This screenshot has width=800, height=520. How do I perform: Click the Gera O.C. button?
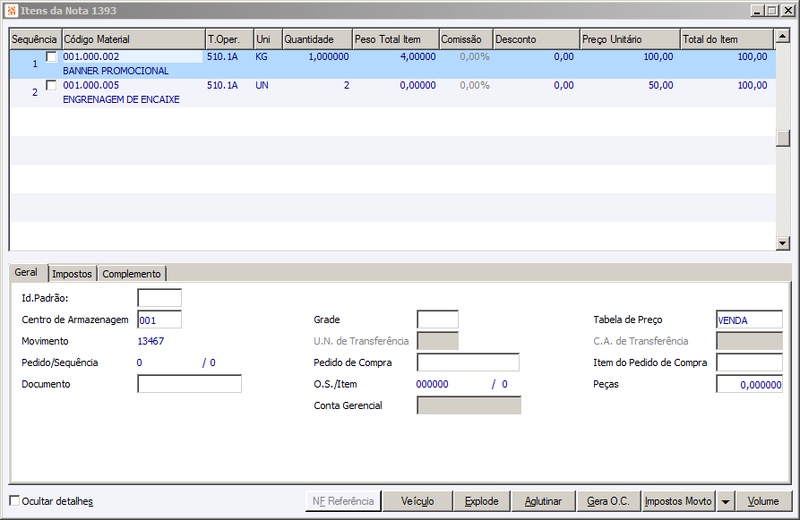(608, 501)
